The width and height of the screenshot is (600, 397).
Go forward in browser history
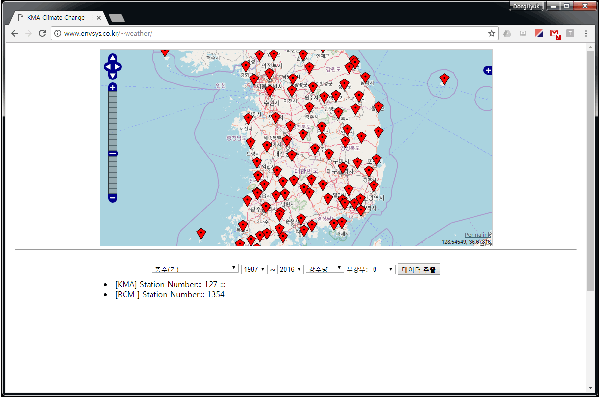28,34
